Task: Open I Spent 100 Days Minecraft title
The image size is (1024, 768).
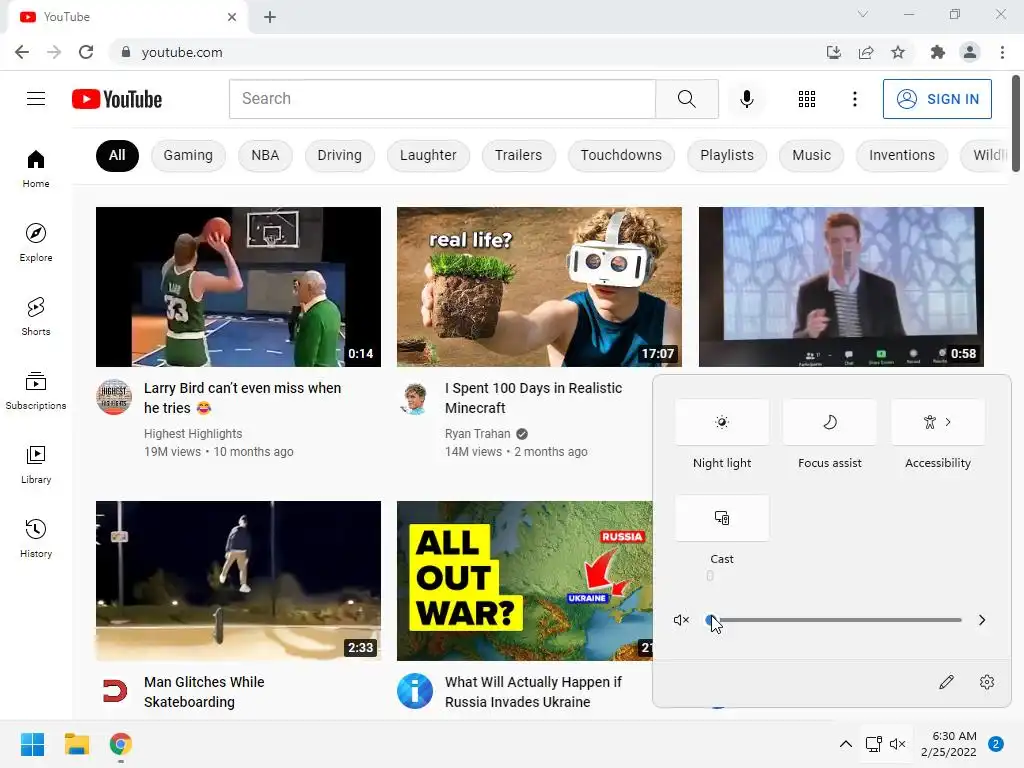Action: (x=534, y=398)
